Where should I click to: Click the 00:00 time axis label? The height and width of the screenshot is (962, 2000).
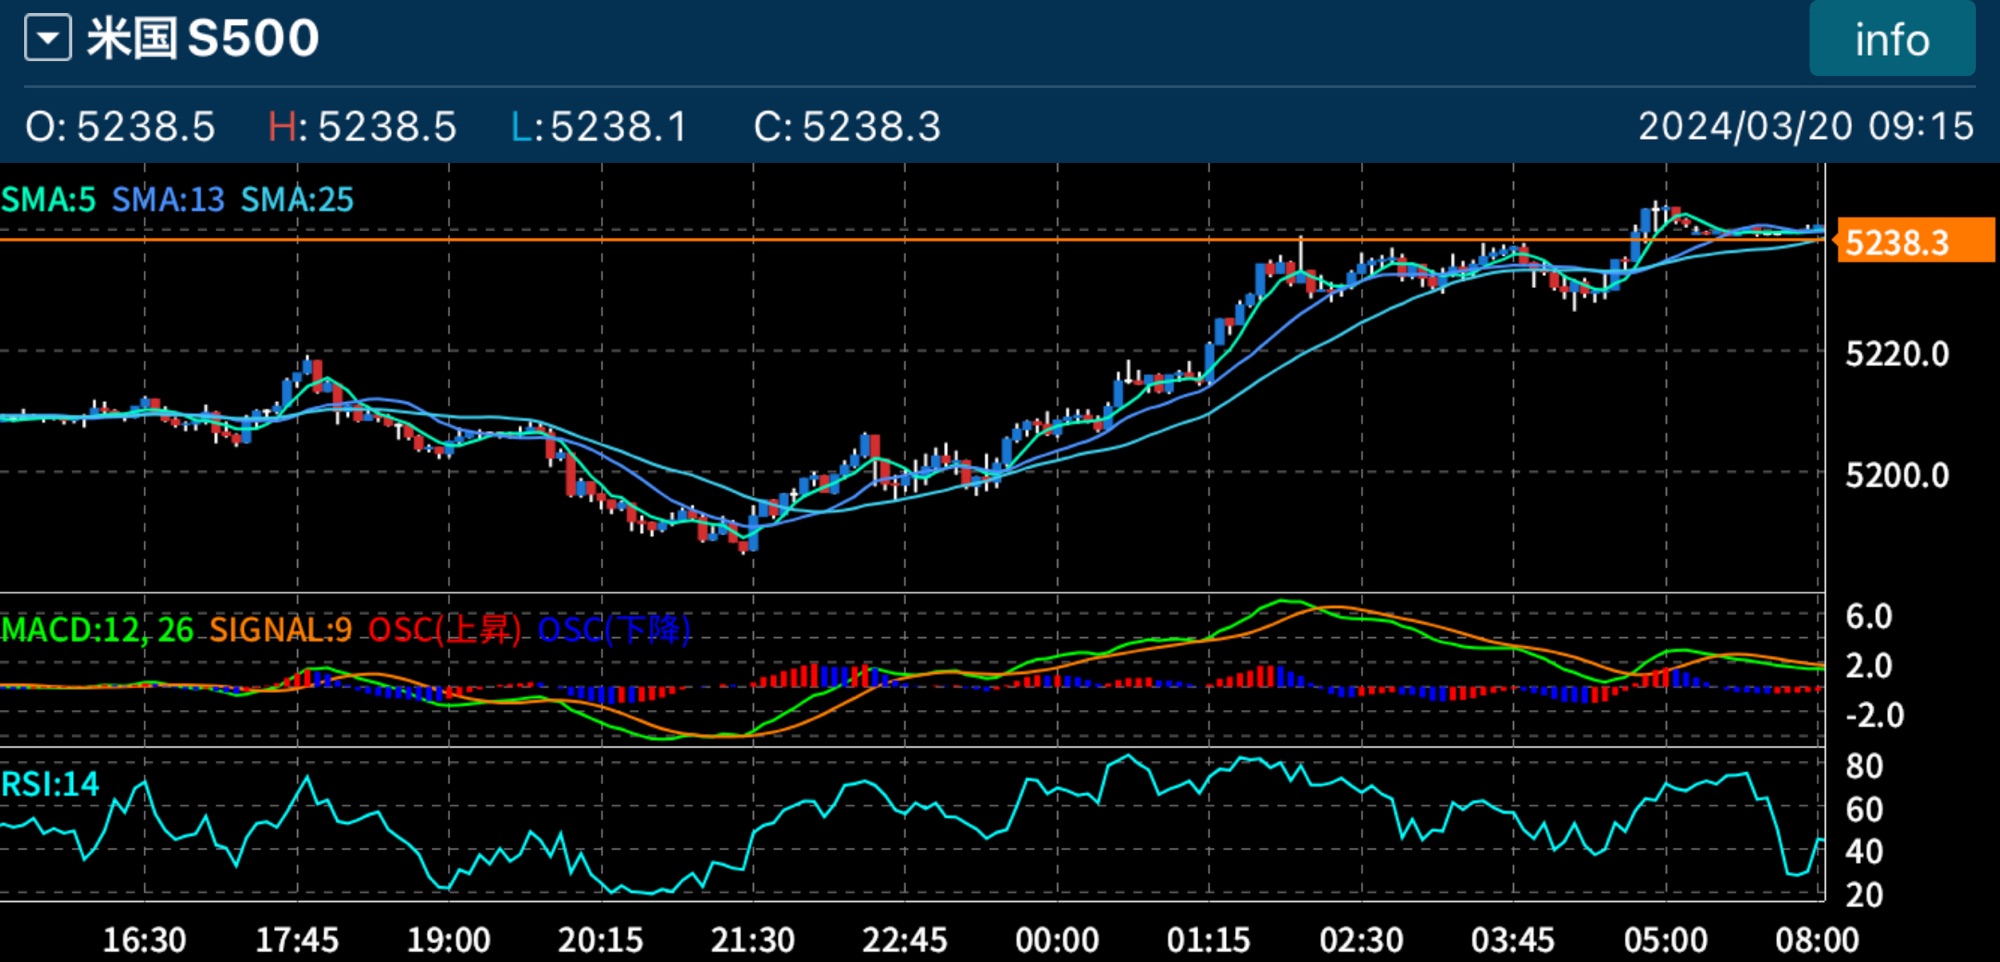coord(1057,940)
